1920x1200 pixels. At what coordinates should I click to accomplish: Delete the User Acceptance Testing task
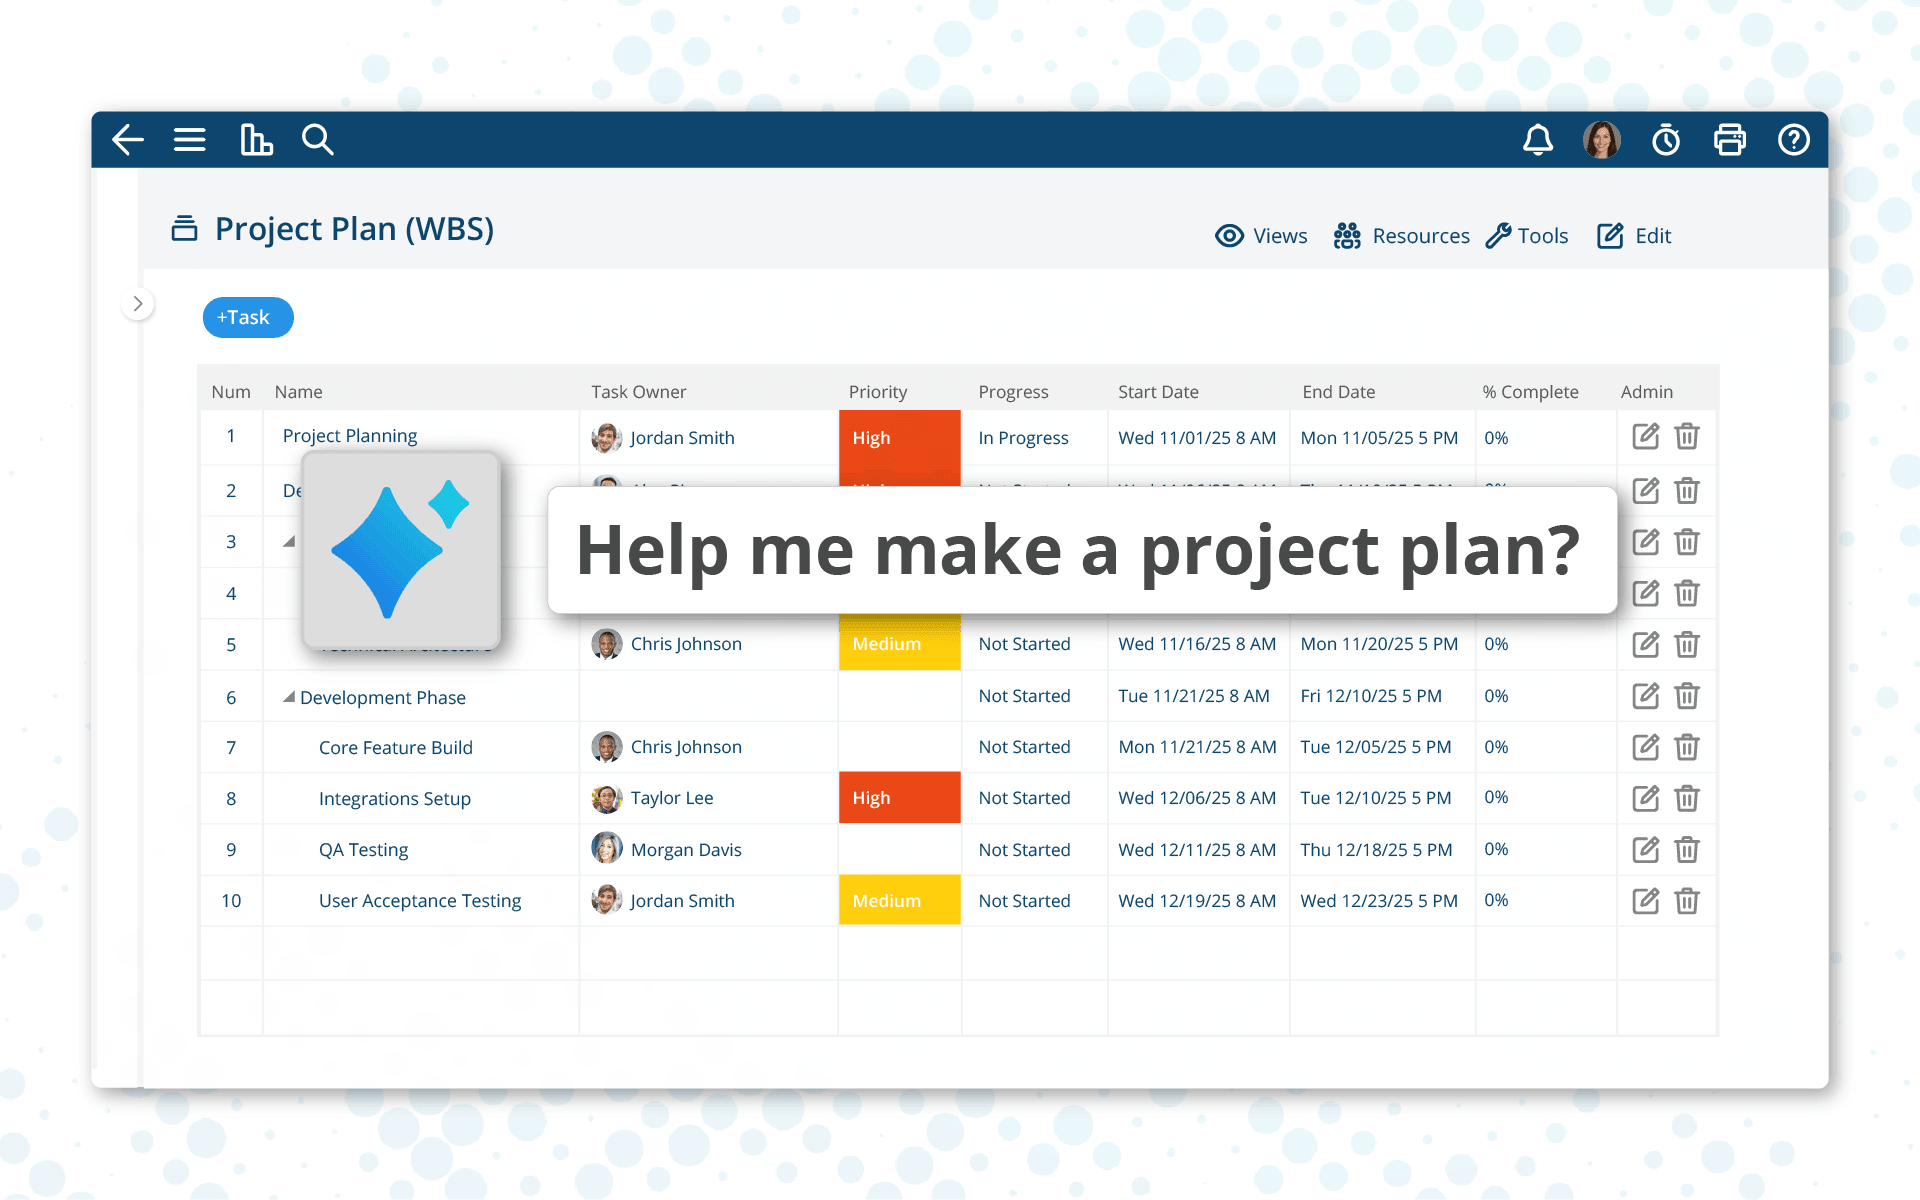[x=1687, y=901]
